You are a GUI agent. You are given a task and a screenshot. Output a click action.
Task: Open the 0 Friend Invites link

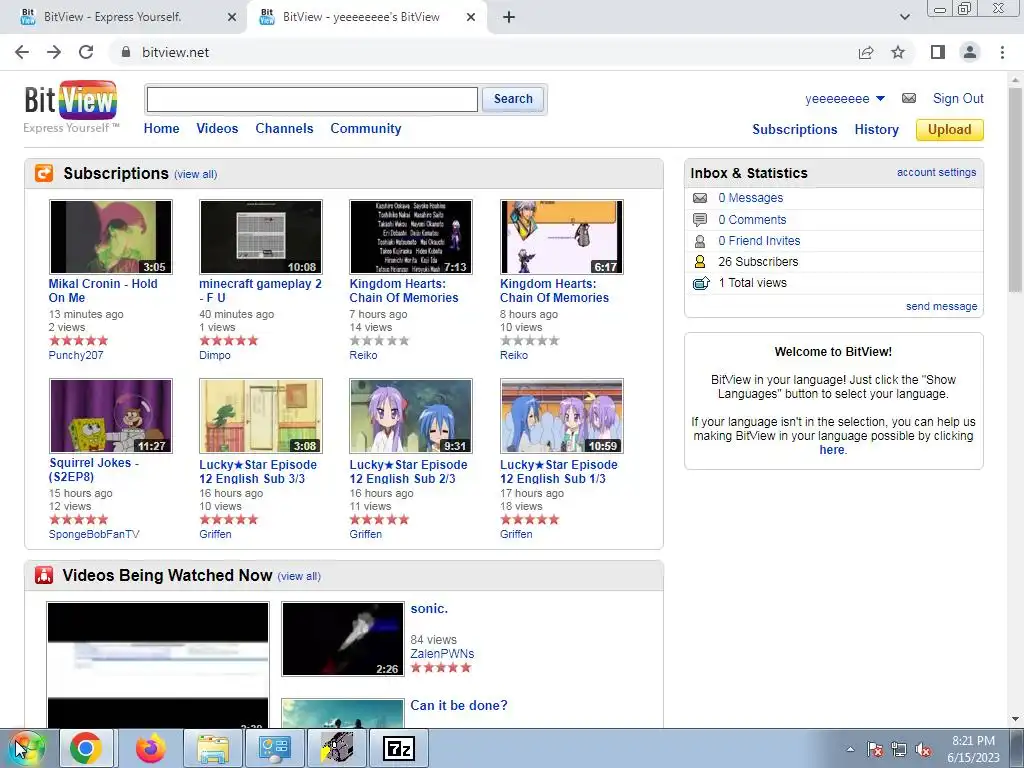tap(759, 241)
